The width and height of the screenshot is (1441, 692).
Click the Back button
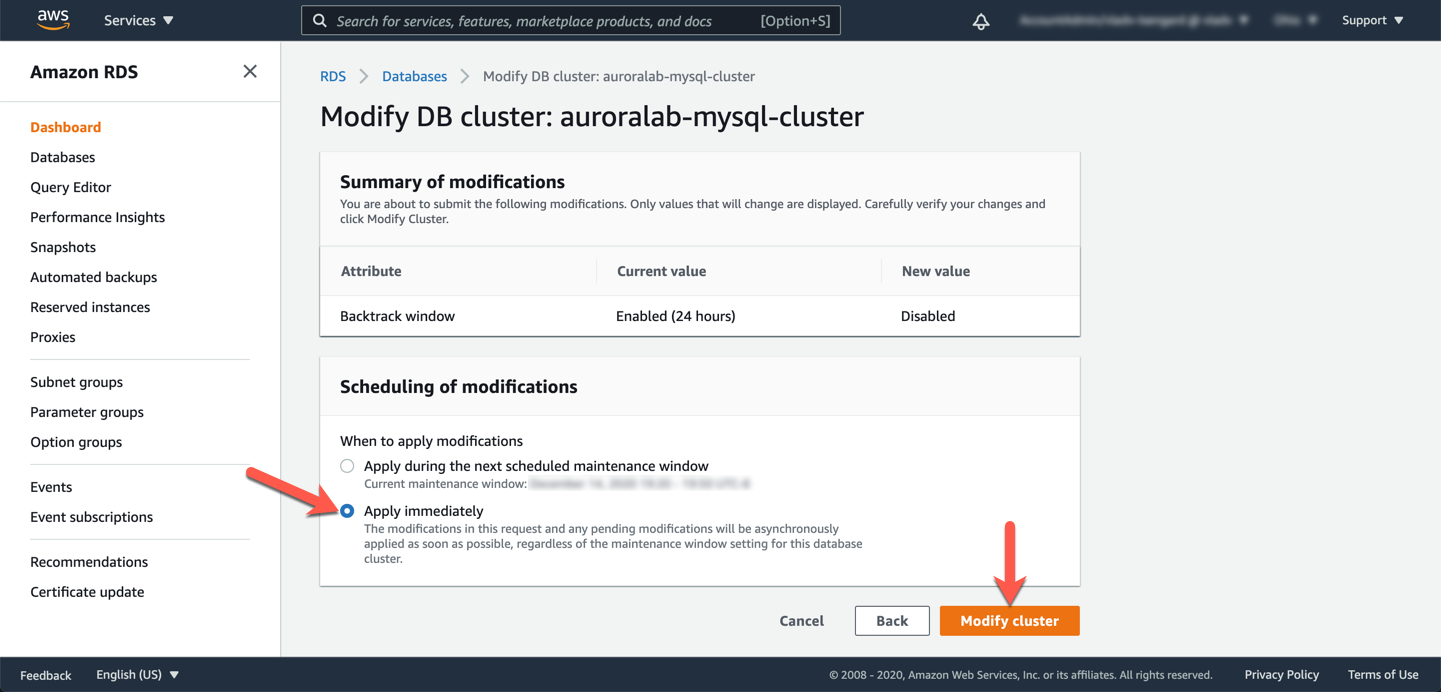[x=892, y=621]
